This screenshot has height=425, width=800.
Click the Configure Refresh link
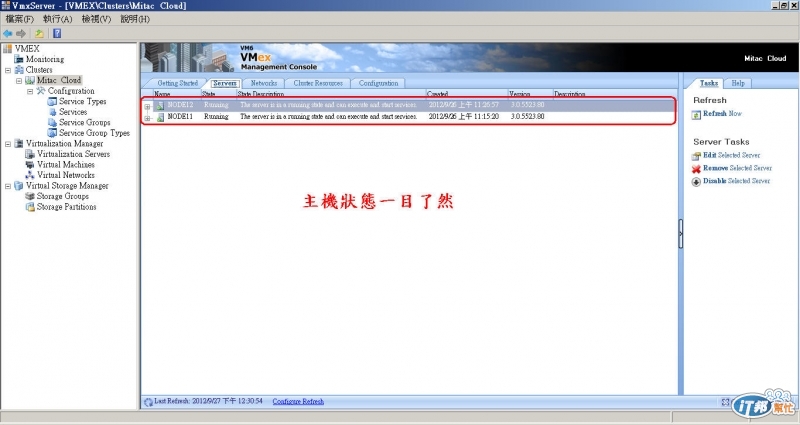(298, 402)
